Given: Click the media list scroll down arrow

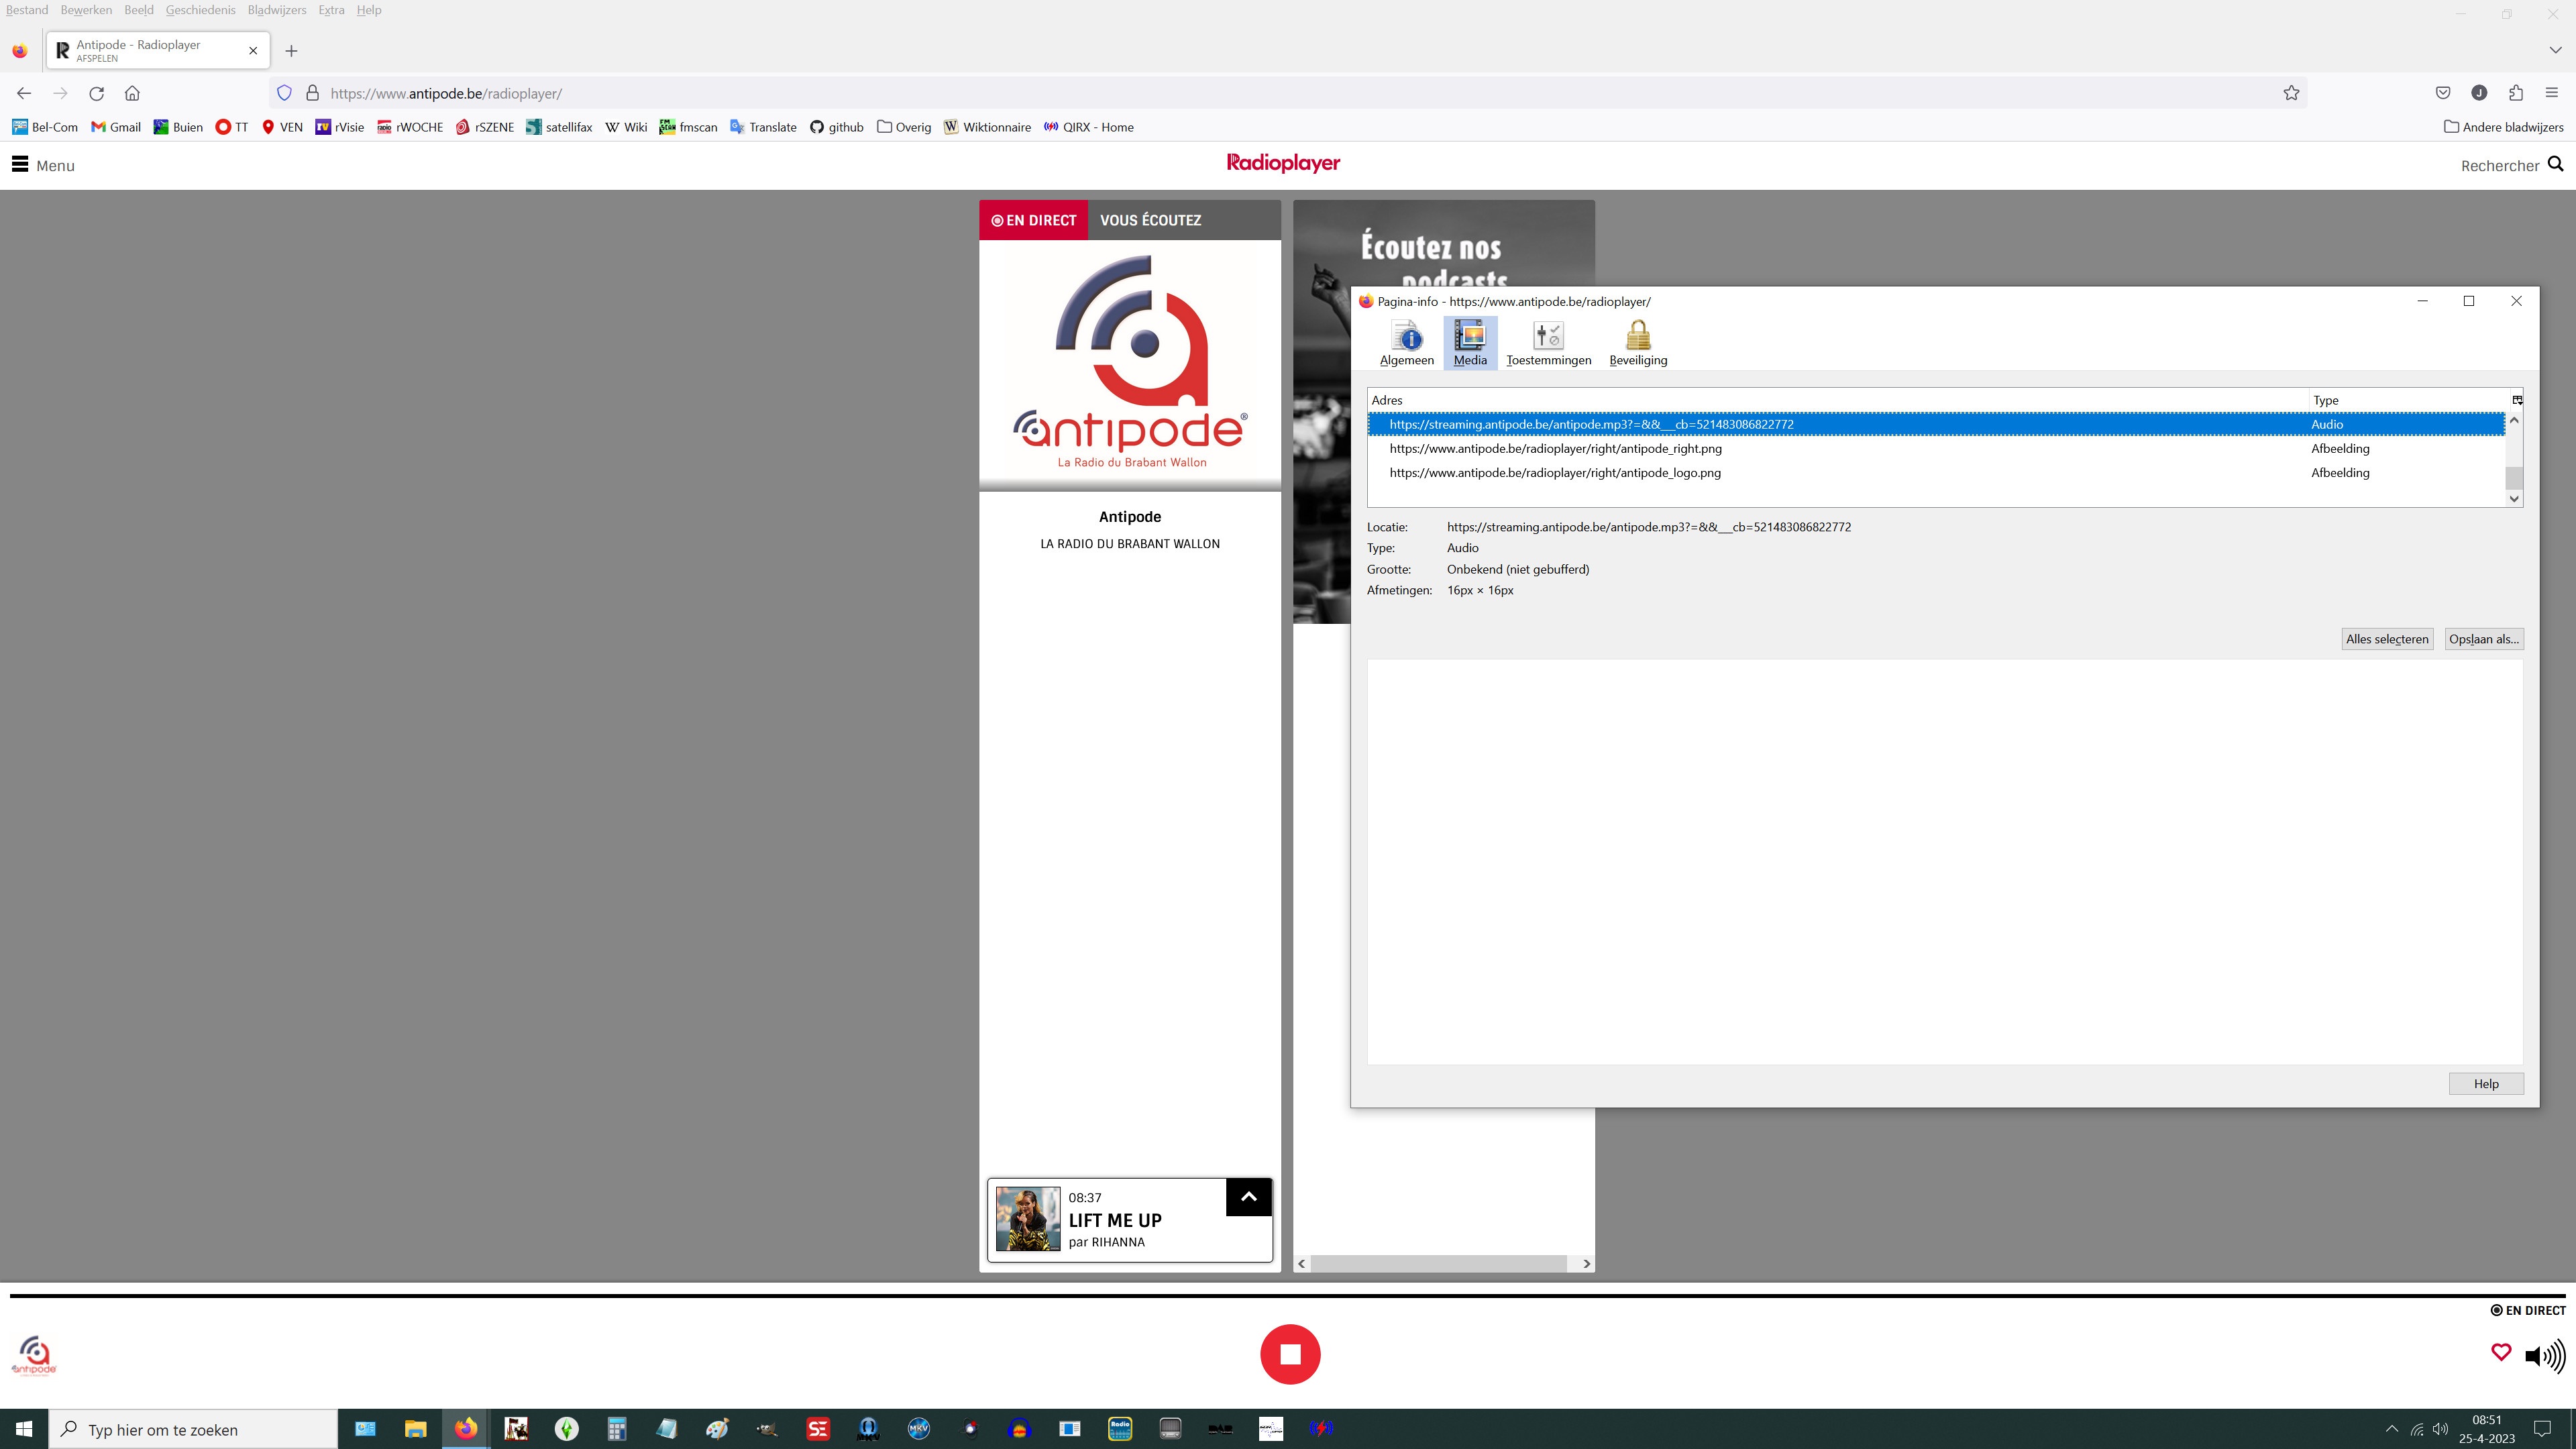Looking at the screenshot, I should point(2514,499).
